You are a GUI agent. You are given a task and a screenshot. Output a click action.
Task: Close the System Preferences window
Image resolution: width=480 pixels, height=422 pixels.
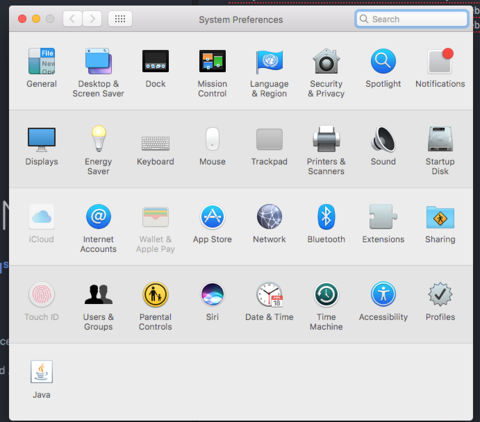pyautogui.click(x=22, y=19)
